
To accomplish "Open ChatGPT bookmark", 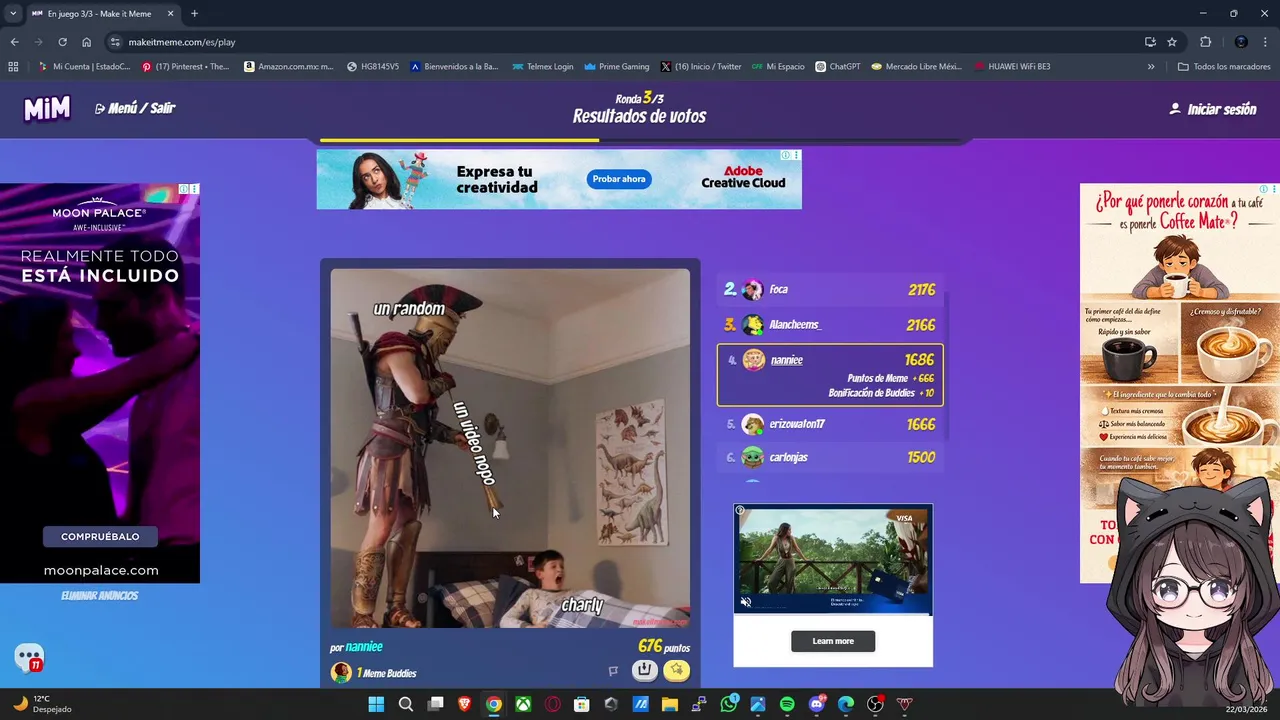I will tap(837, 67).
